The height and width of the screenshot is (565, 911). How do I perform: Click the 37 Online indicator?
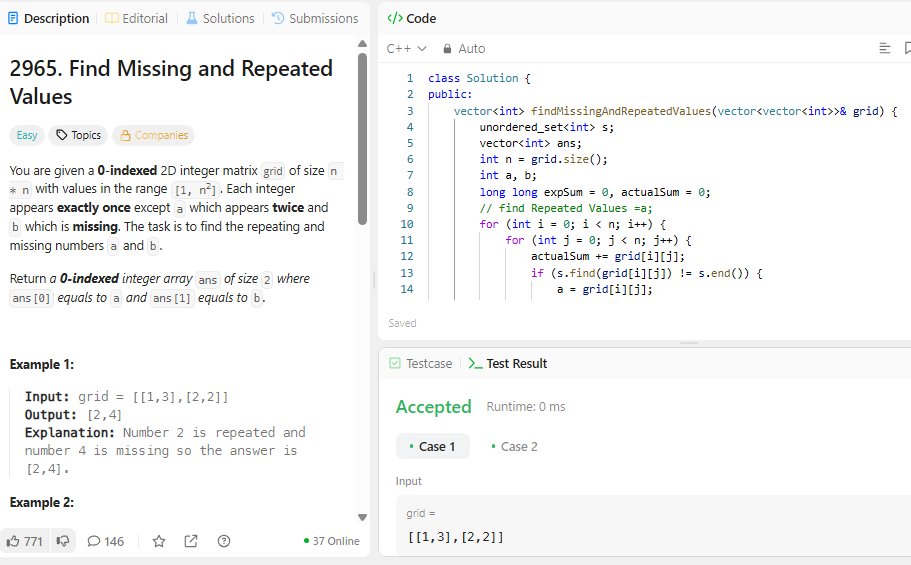tap(332, 541)
